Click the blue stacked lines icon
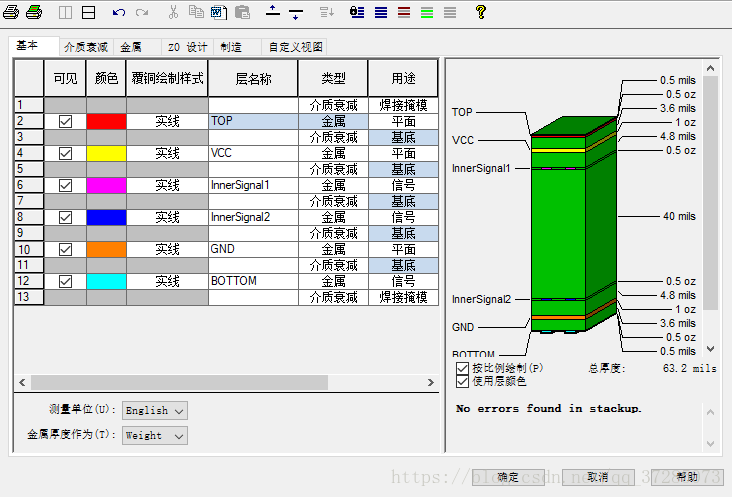This screenshot has width=732, height=497. click(x=381, y=12)
